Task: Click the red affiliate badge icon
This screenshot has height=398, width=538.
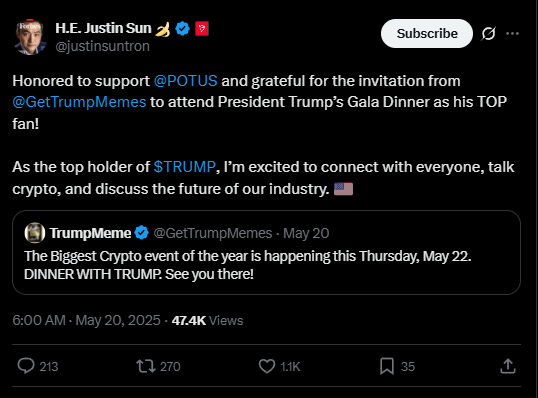Action: [x=202, y=28]
